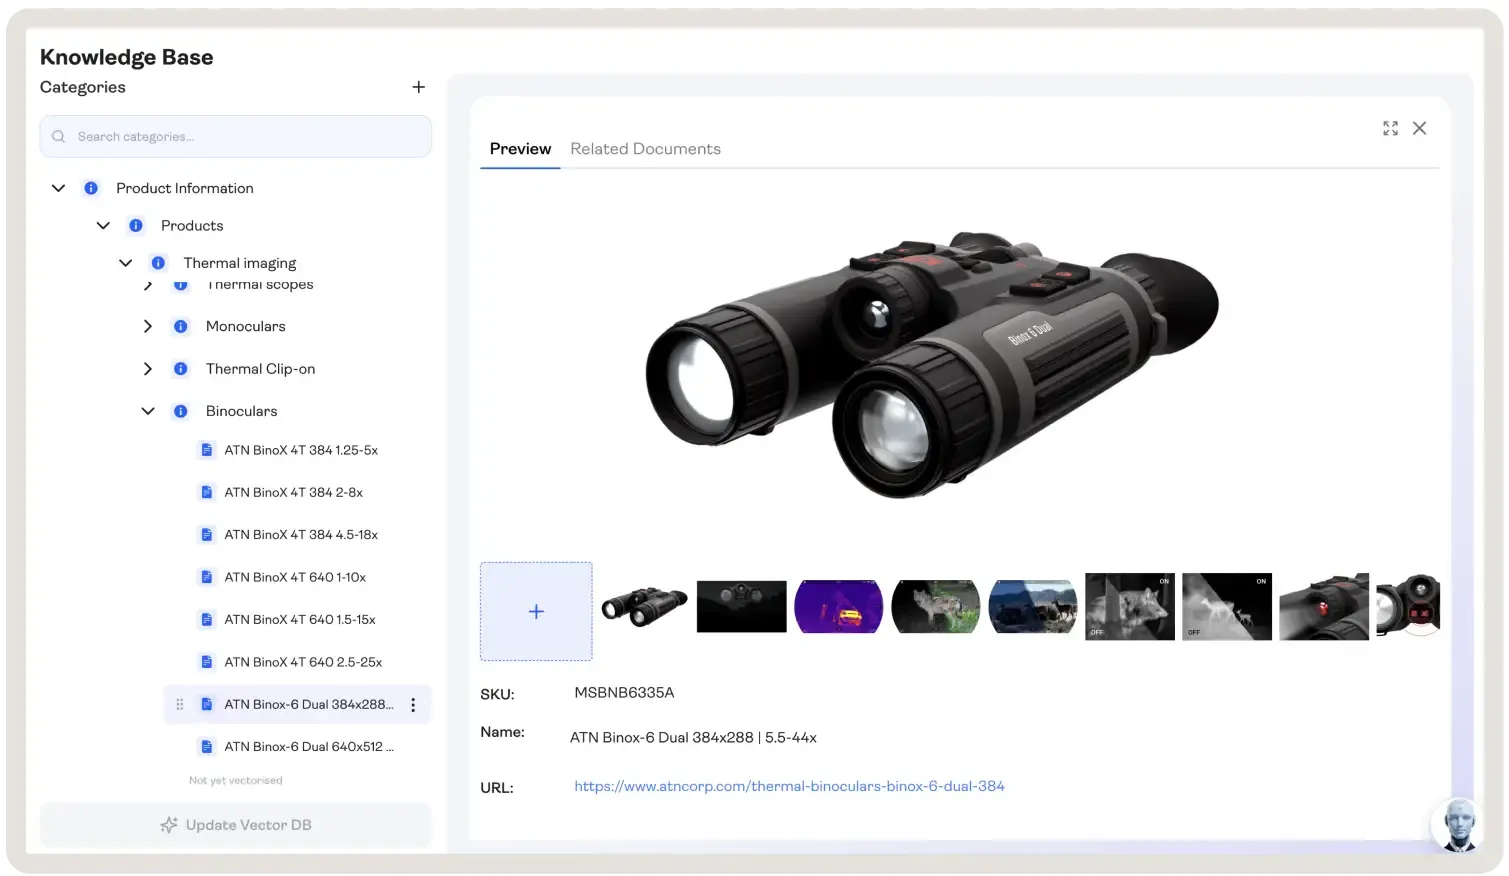Open ATN BinoX 4T 640 1-10x document
This screenshot has width=1509, height=876.
[x=295, y=577]
